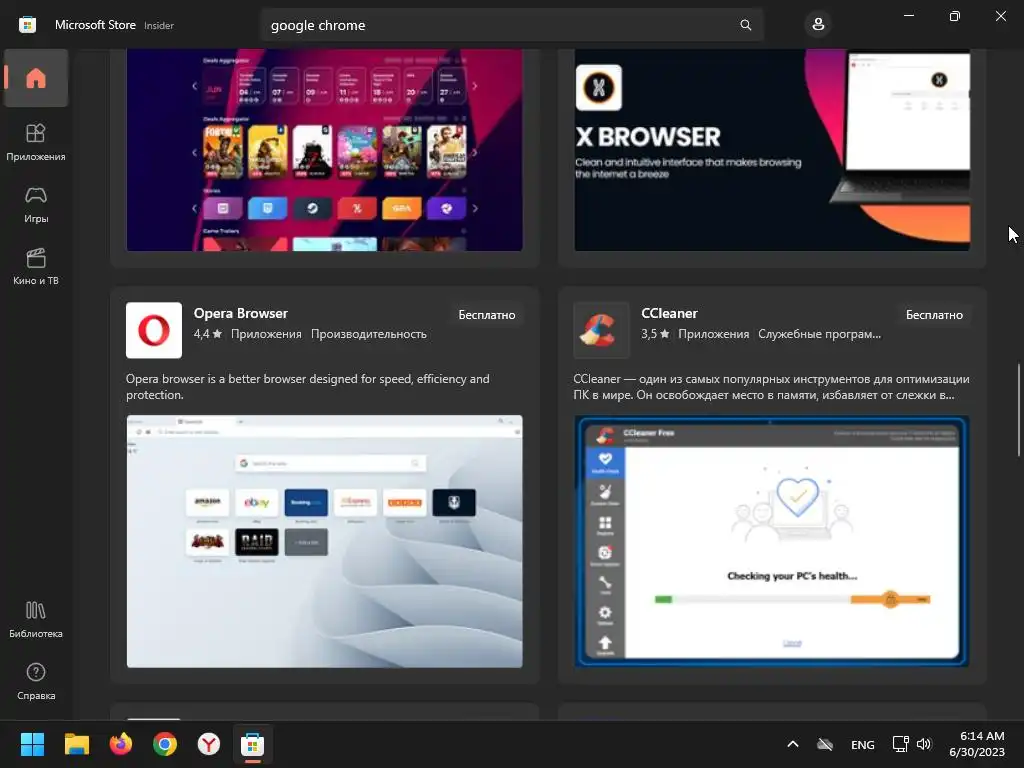Open the network display tray icon
The height and width of the screenshot is (768, 1024).
tap(901, 744)
